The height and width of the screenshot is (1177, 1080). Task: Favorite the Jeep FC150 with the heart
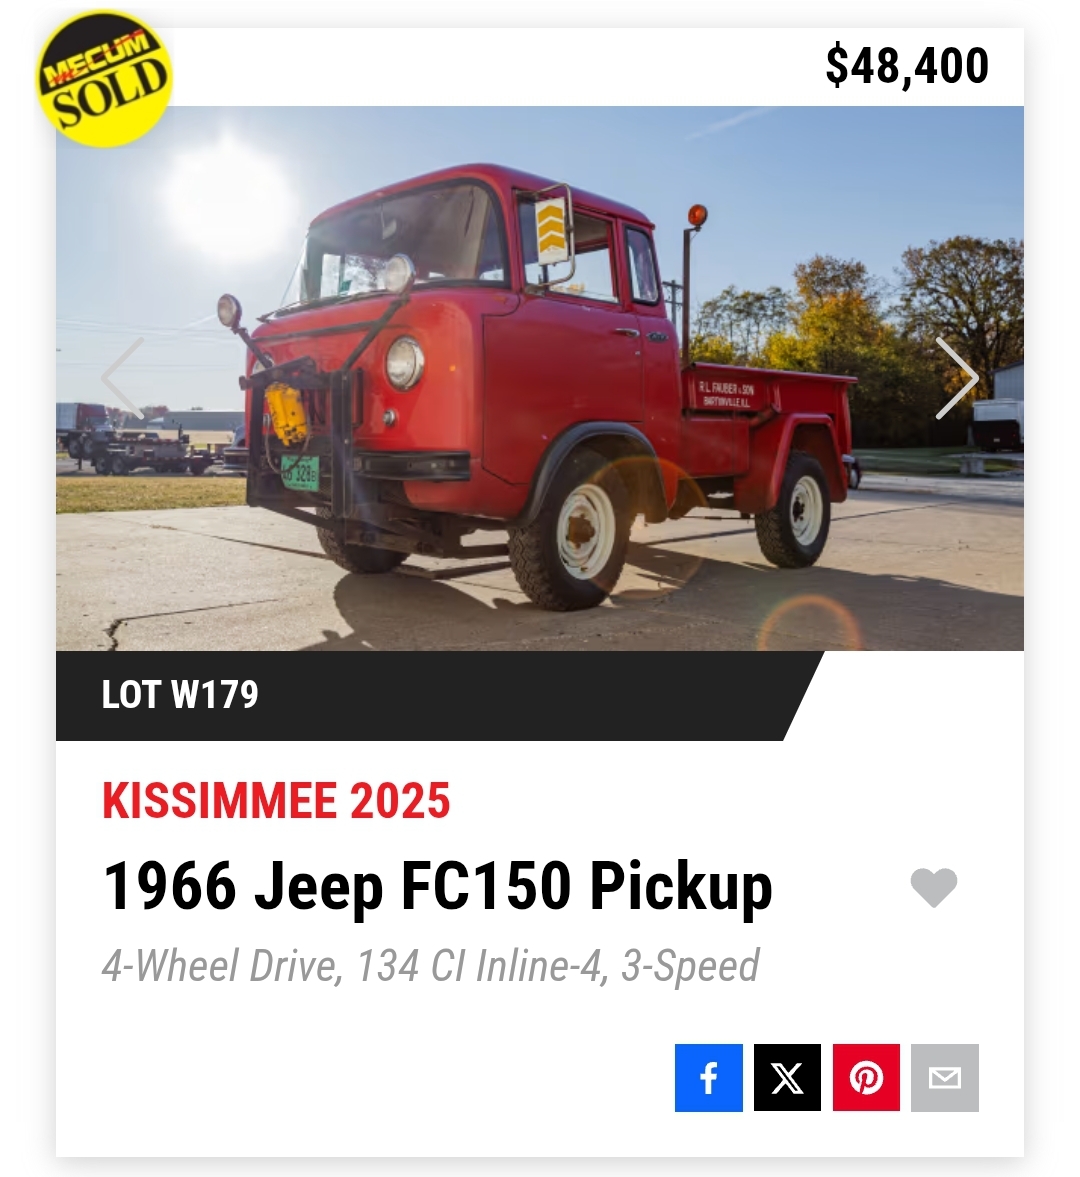click(934, 887)
